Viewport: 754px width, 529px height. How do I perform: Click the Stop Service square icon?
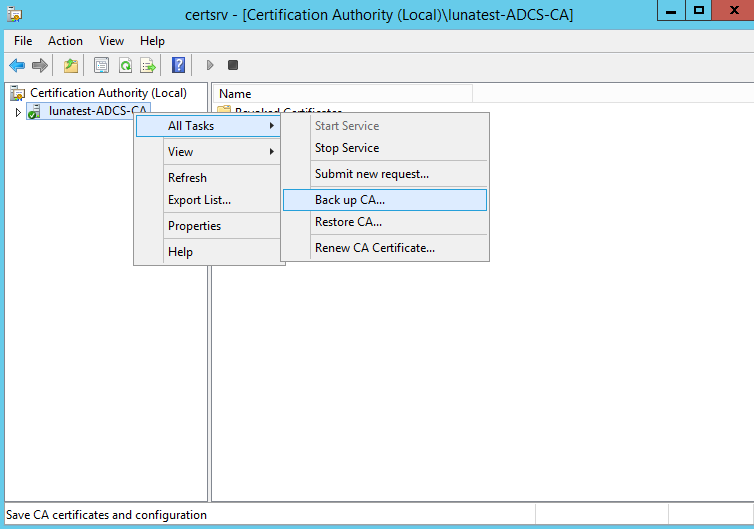click(233, 65)
